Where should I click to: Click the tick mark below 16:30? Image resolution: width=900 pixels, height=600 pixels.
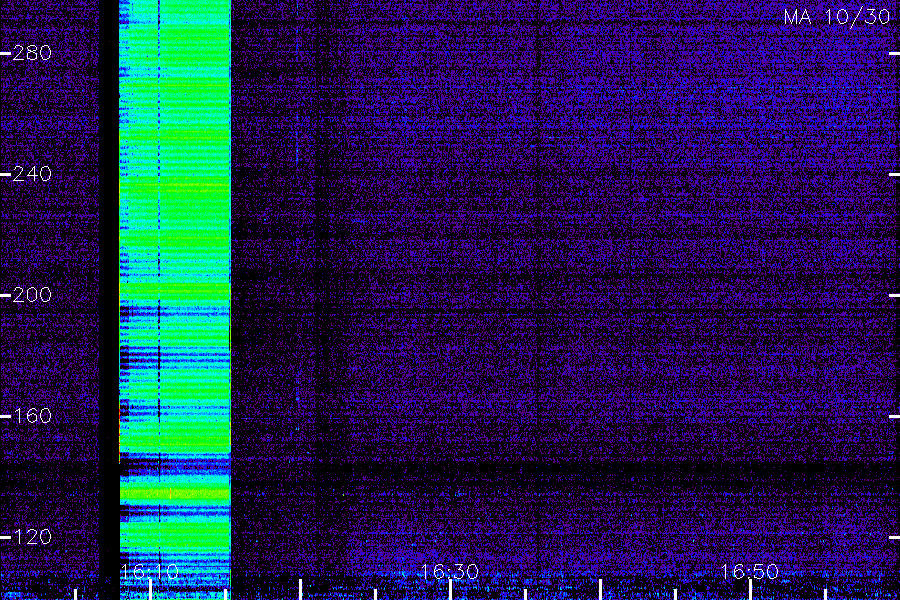[x=451, y=590]
